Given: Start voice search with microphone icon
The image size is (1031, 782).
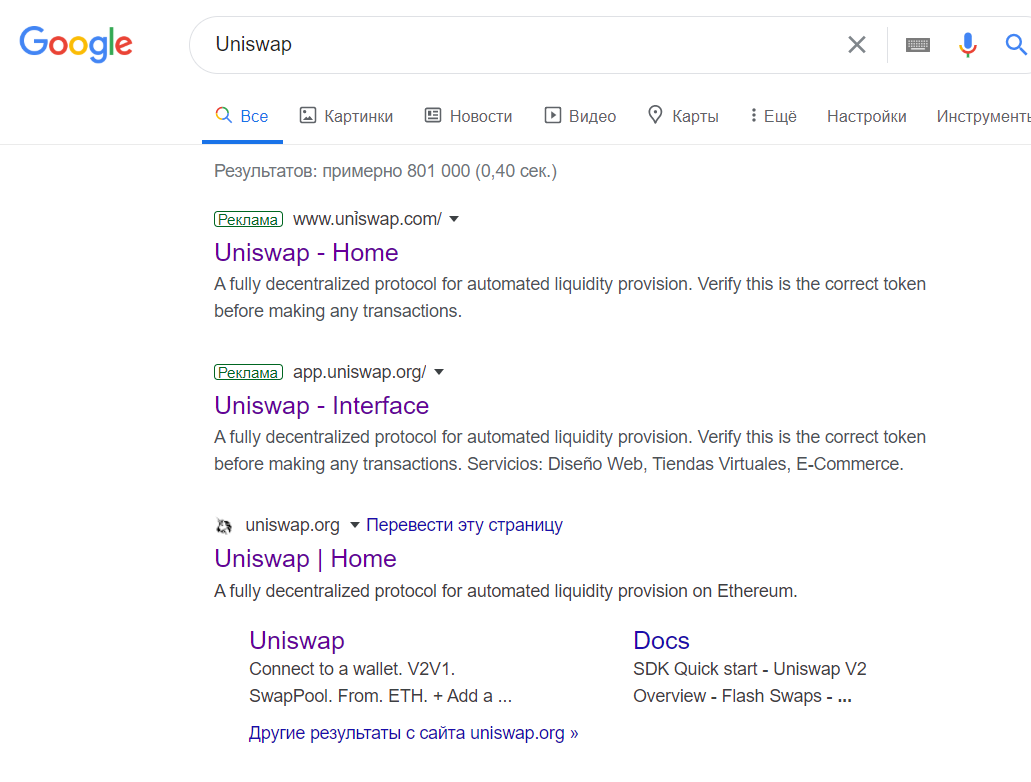Looking at the screenshot, I should click(x=967, y=45).
